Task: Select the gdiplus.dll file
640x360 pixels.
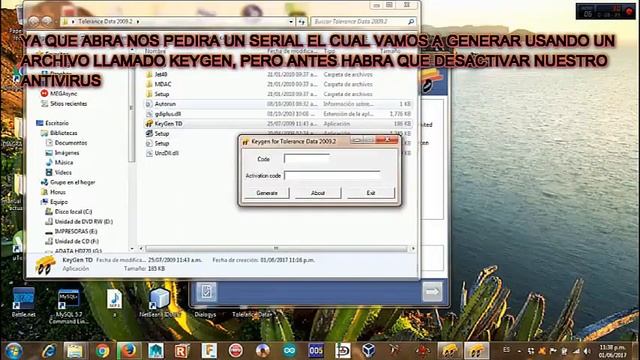Action: 167,114
